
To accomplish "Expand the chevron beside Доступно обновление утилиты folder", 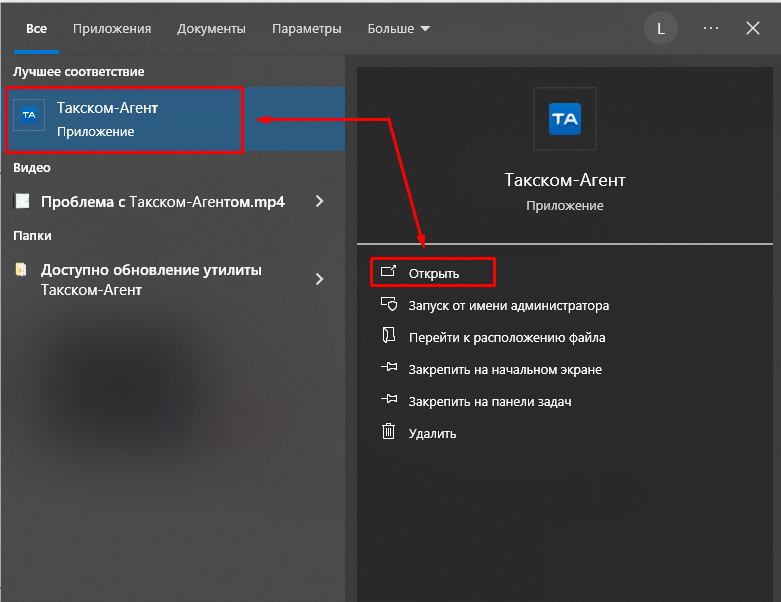I will 320,279.
